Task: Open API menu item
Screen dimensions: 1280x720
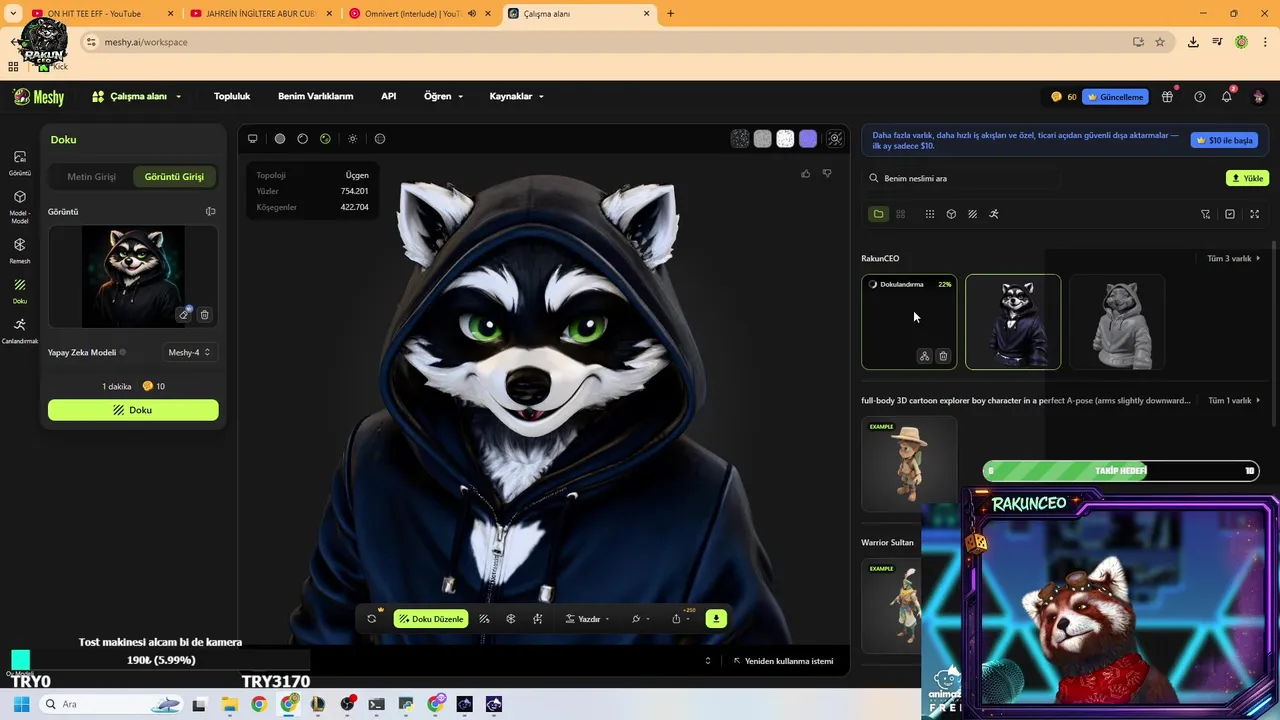Action: click(x=389, y=97)
